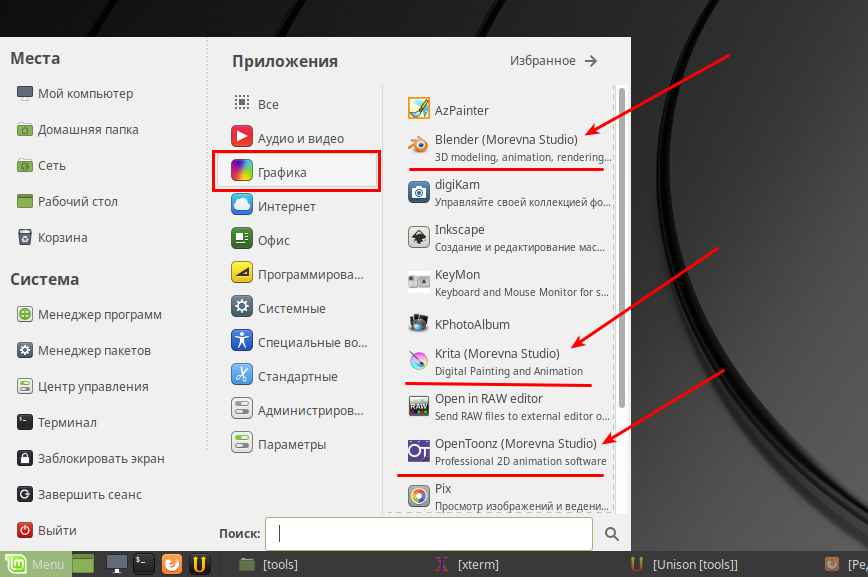Image resolution: width=868 pixels, height=577 pixels.
Task: Open the Сеть network place
Action: coord(42,165)
